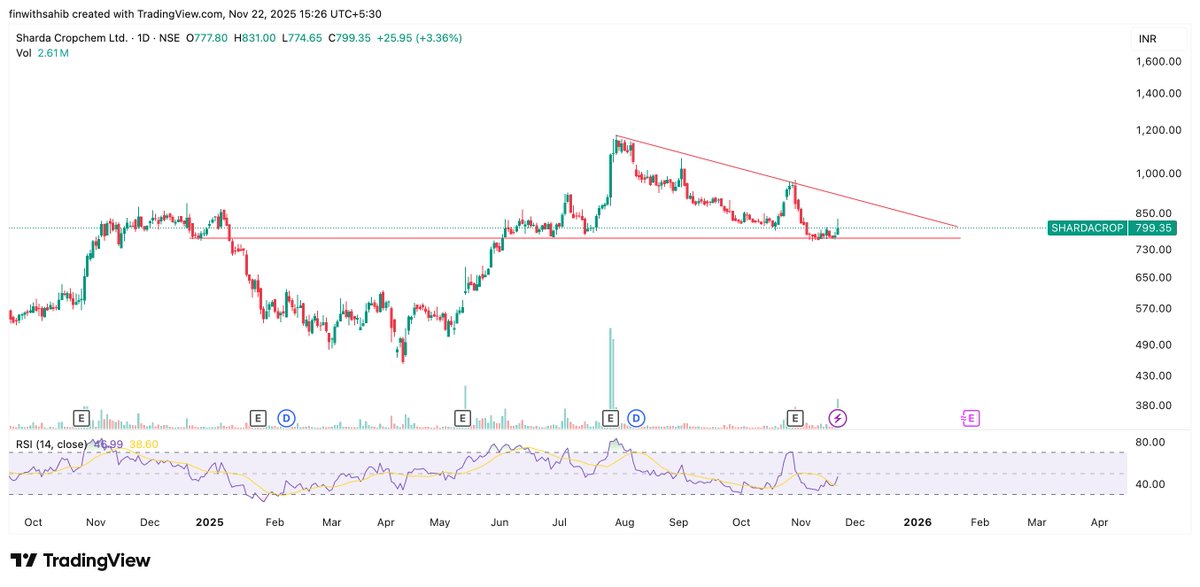Click the earnings E marker near November 2025
Viewport: 1200px width, 587px height.
tap(795, 418)
